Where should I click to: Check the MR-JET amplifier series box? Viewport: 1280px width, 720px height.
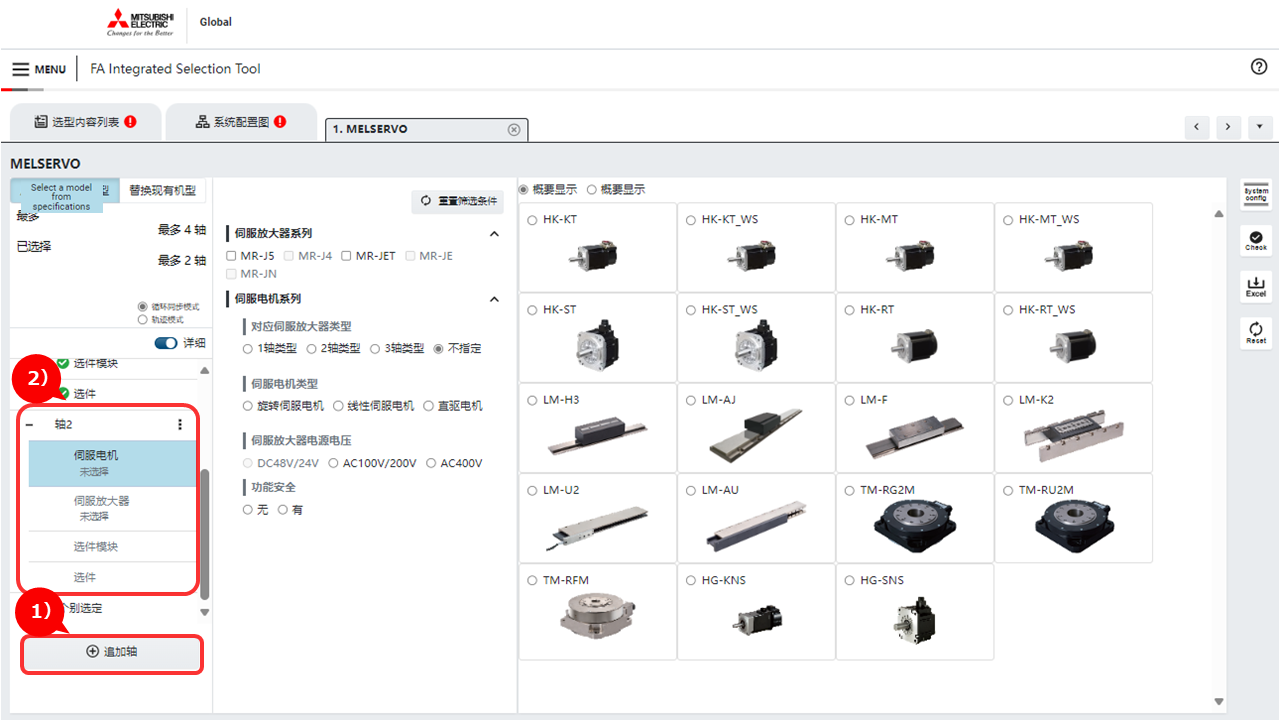coord(346,256)
